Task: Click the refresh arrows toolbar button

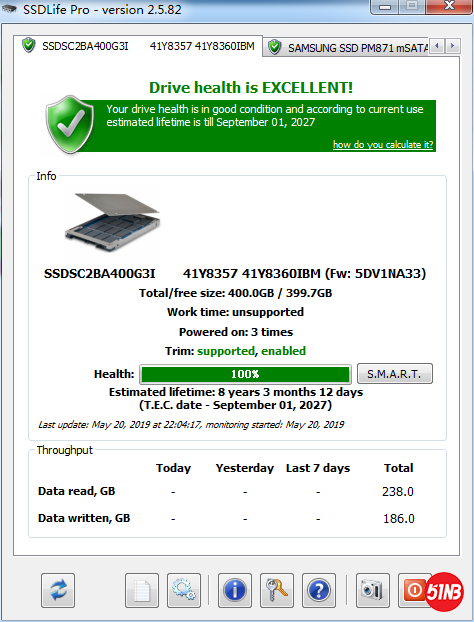Action: click(x=58, y=590)
